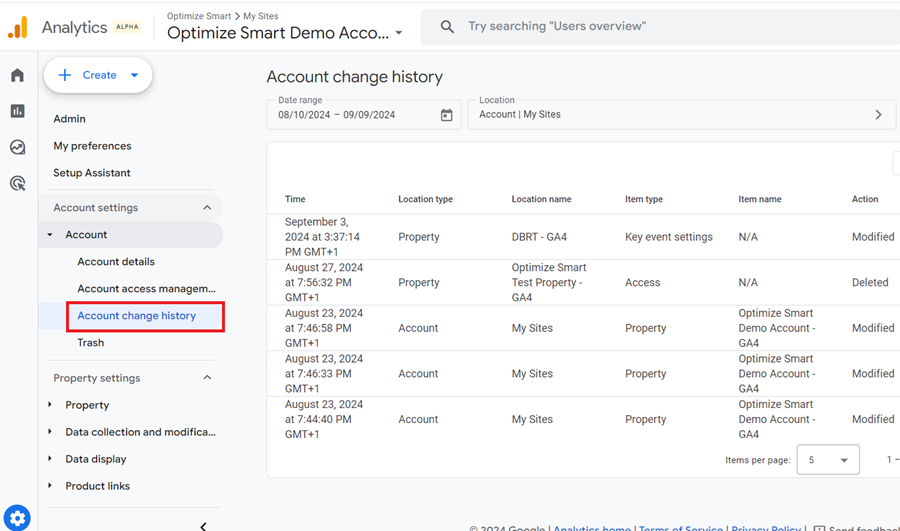Open the Home icon in left rail
This screenshot has height=531, width=900.
17,75
